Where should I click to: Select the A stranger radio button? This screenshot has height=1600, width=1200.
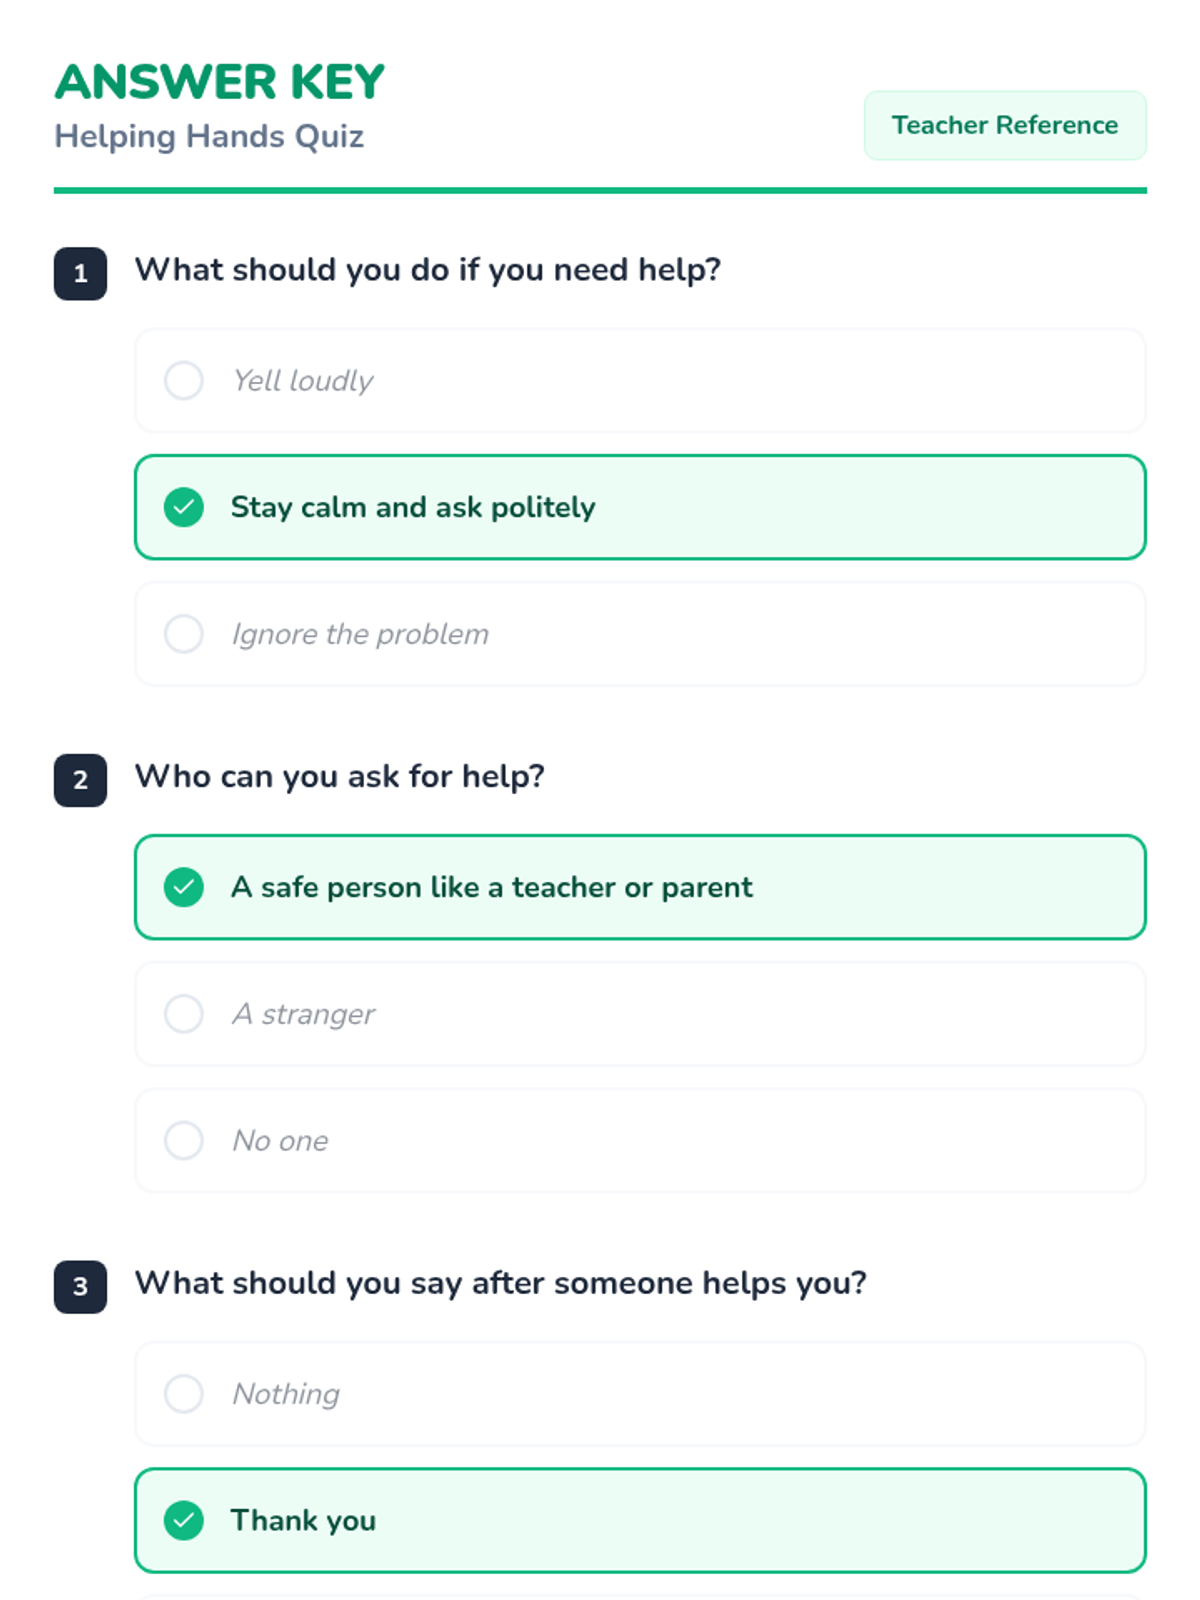pos(184,1013)
